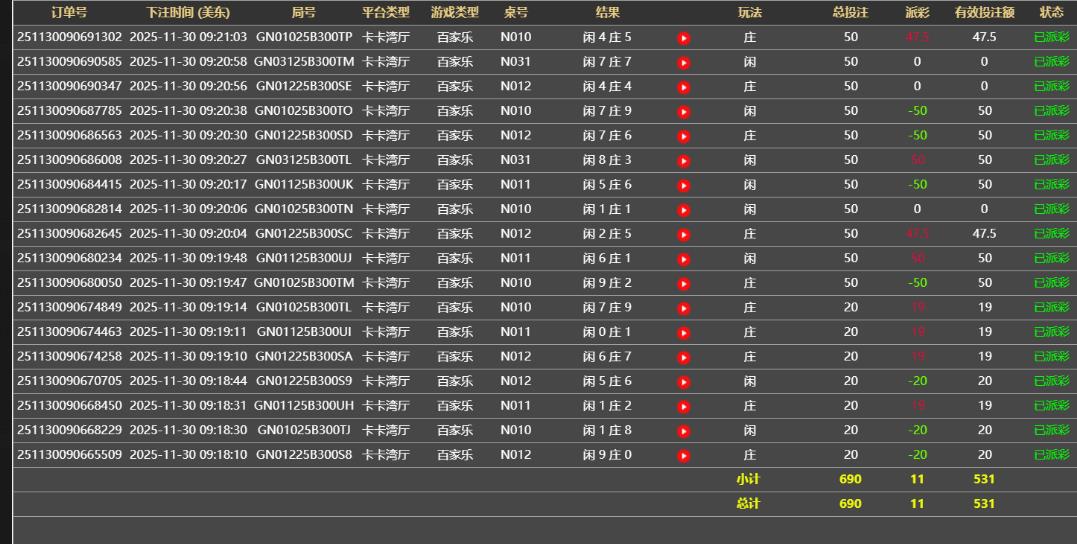The width and height of the screenshot is (1077, 544).
Task: Click the 派彩 column header
Action: pyautogui.click(x=917, y=13)
